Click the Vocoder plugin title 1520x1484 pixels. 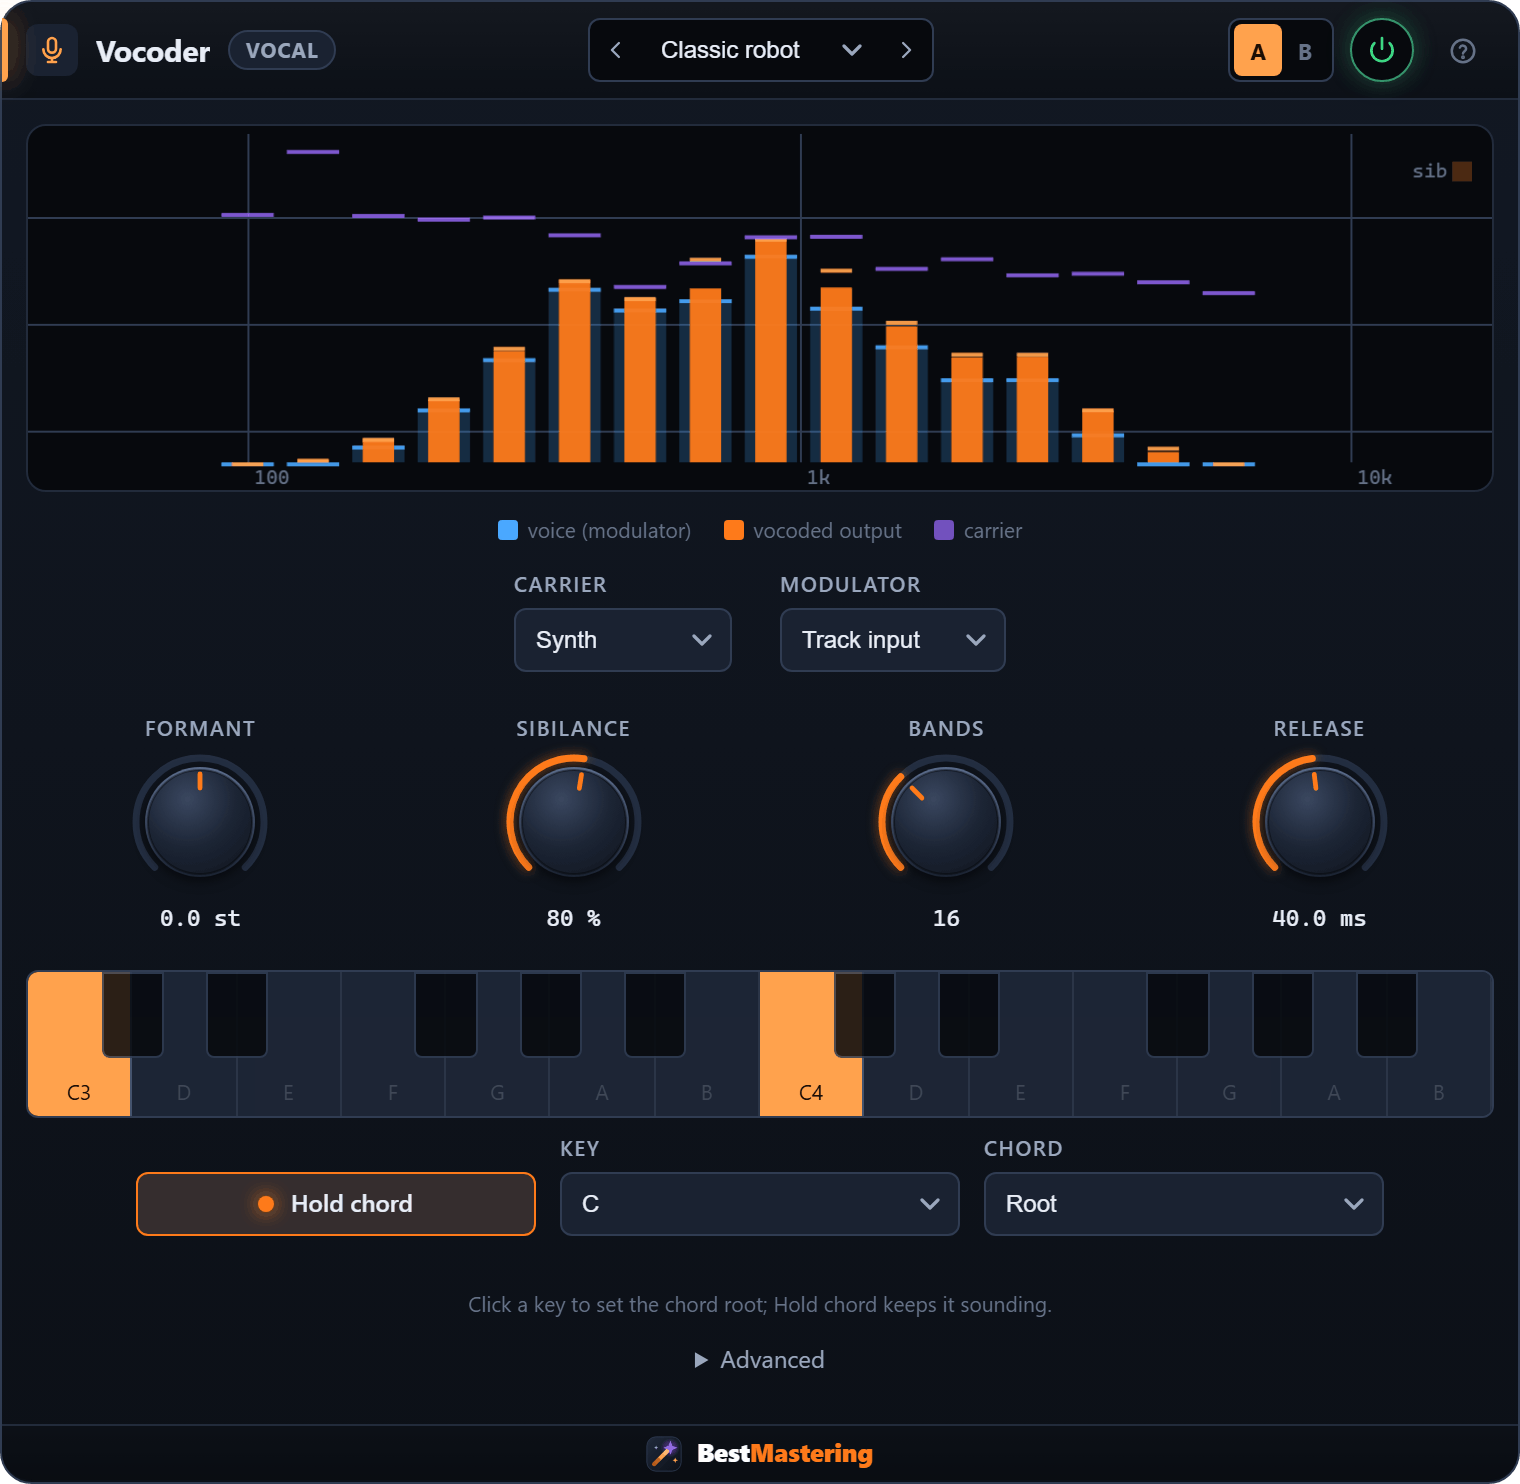[x=153, y=51]
